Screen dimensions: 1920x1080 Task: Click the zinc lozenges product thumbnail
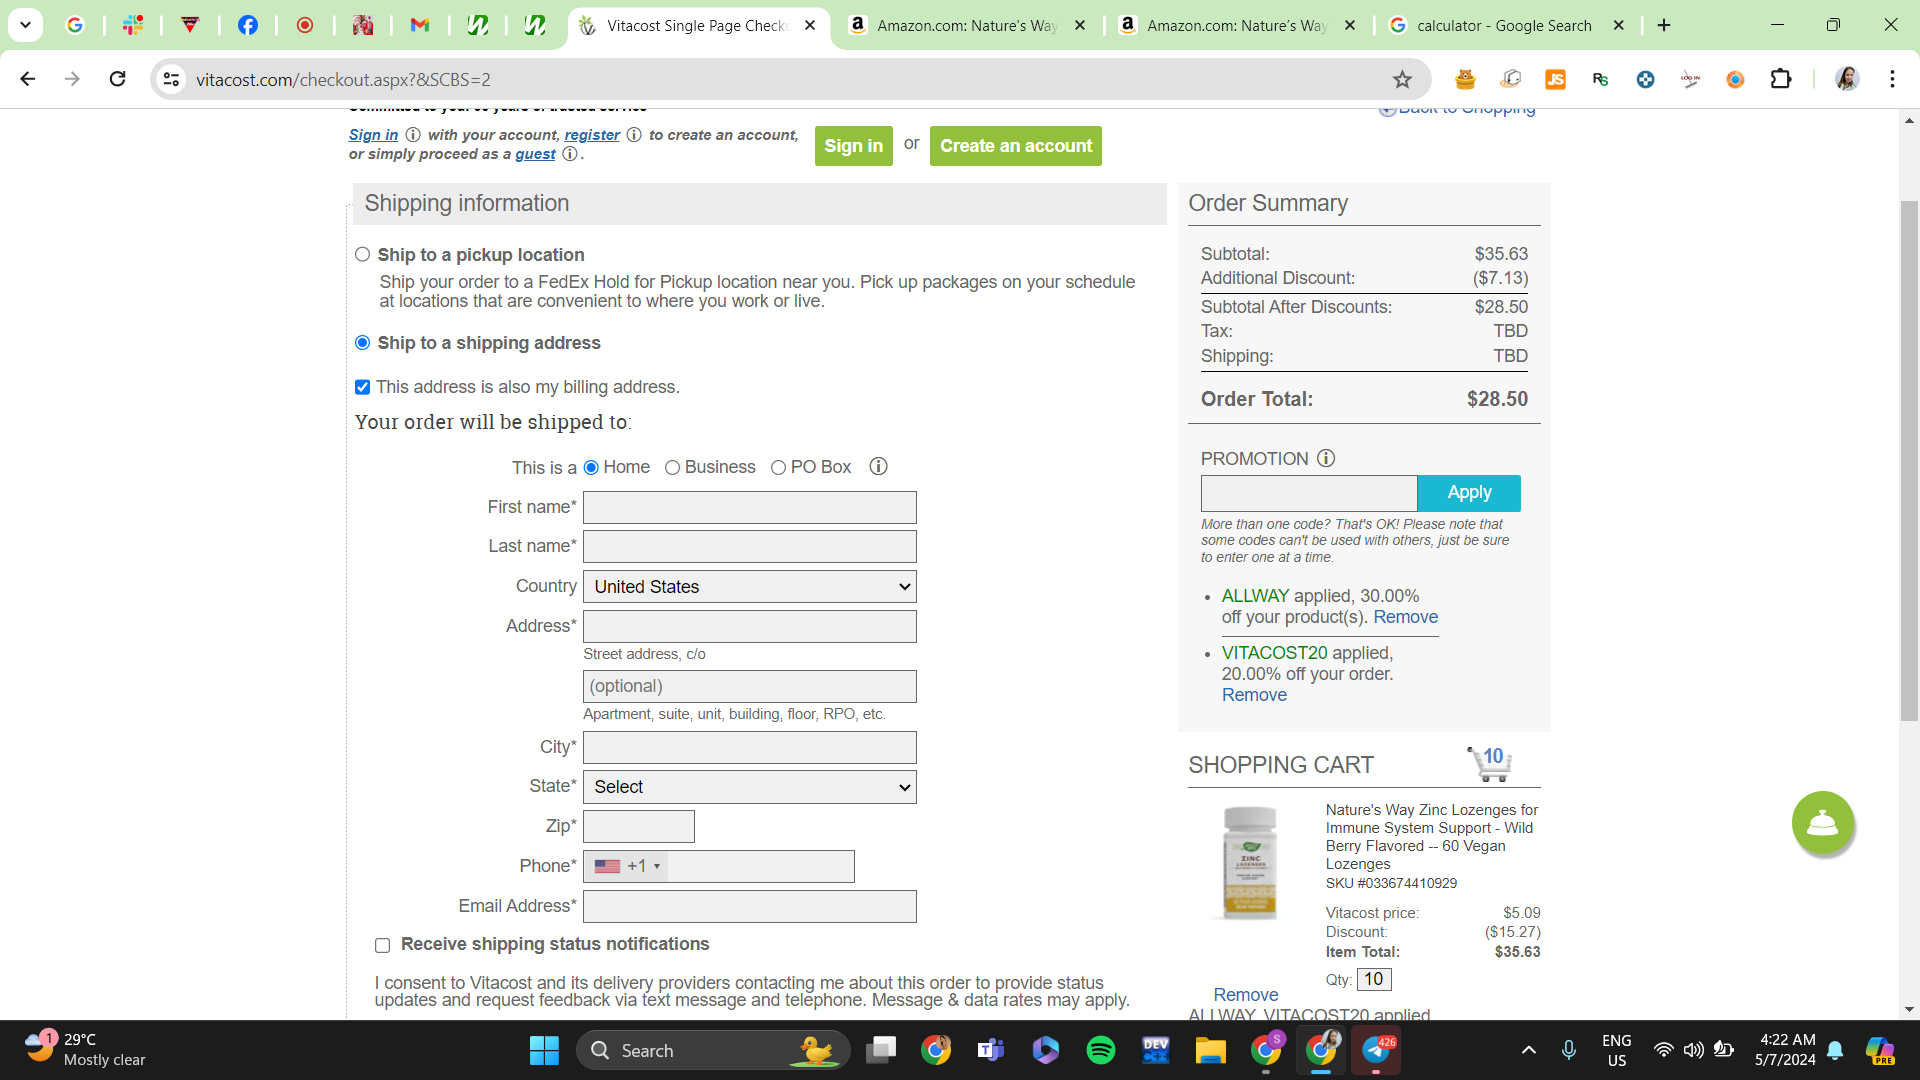[1250, 862]
